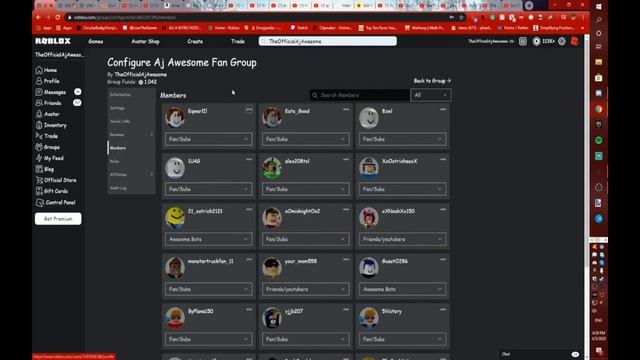Open Trade in the top navigation
The image size is (640, 360).
click(x=238, y=42)
